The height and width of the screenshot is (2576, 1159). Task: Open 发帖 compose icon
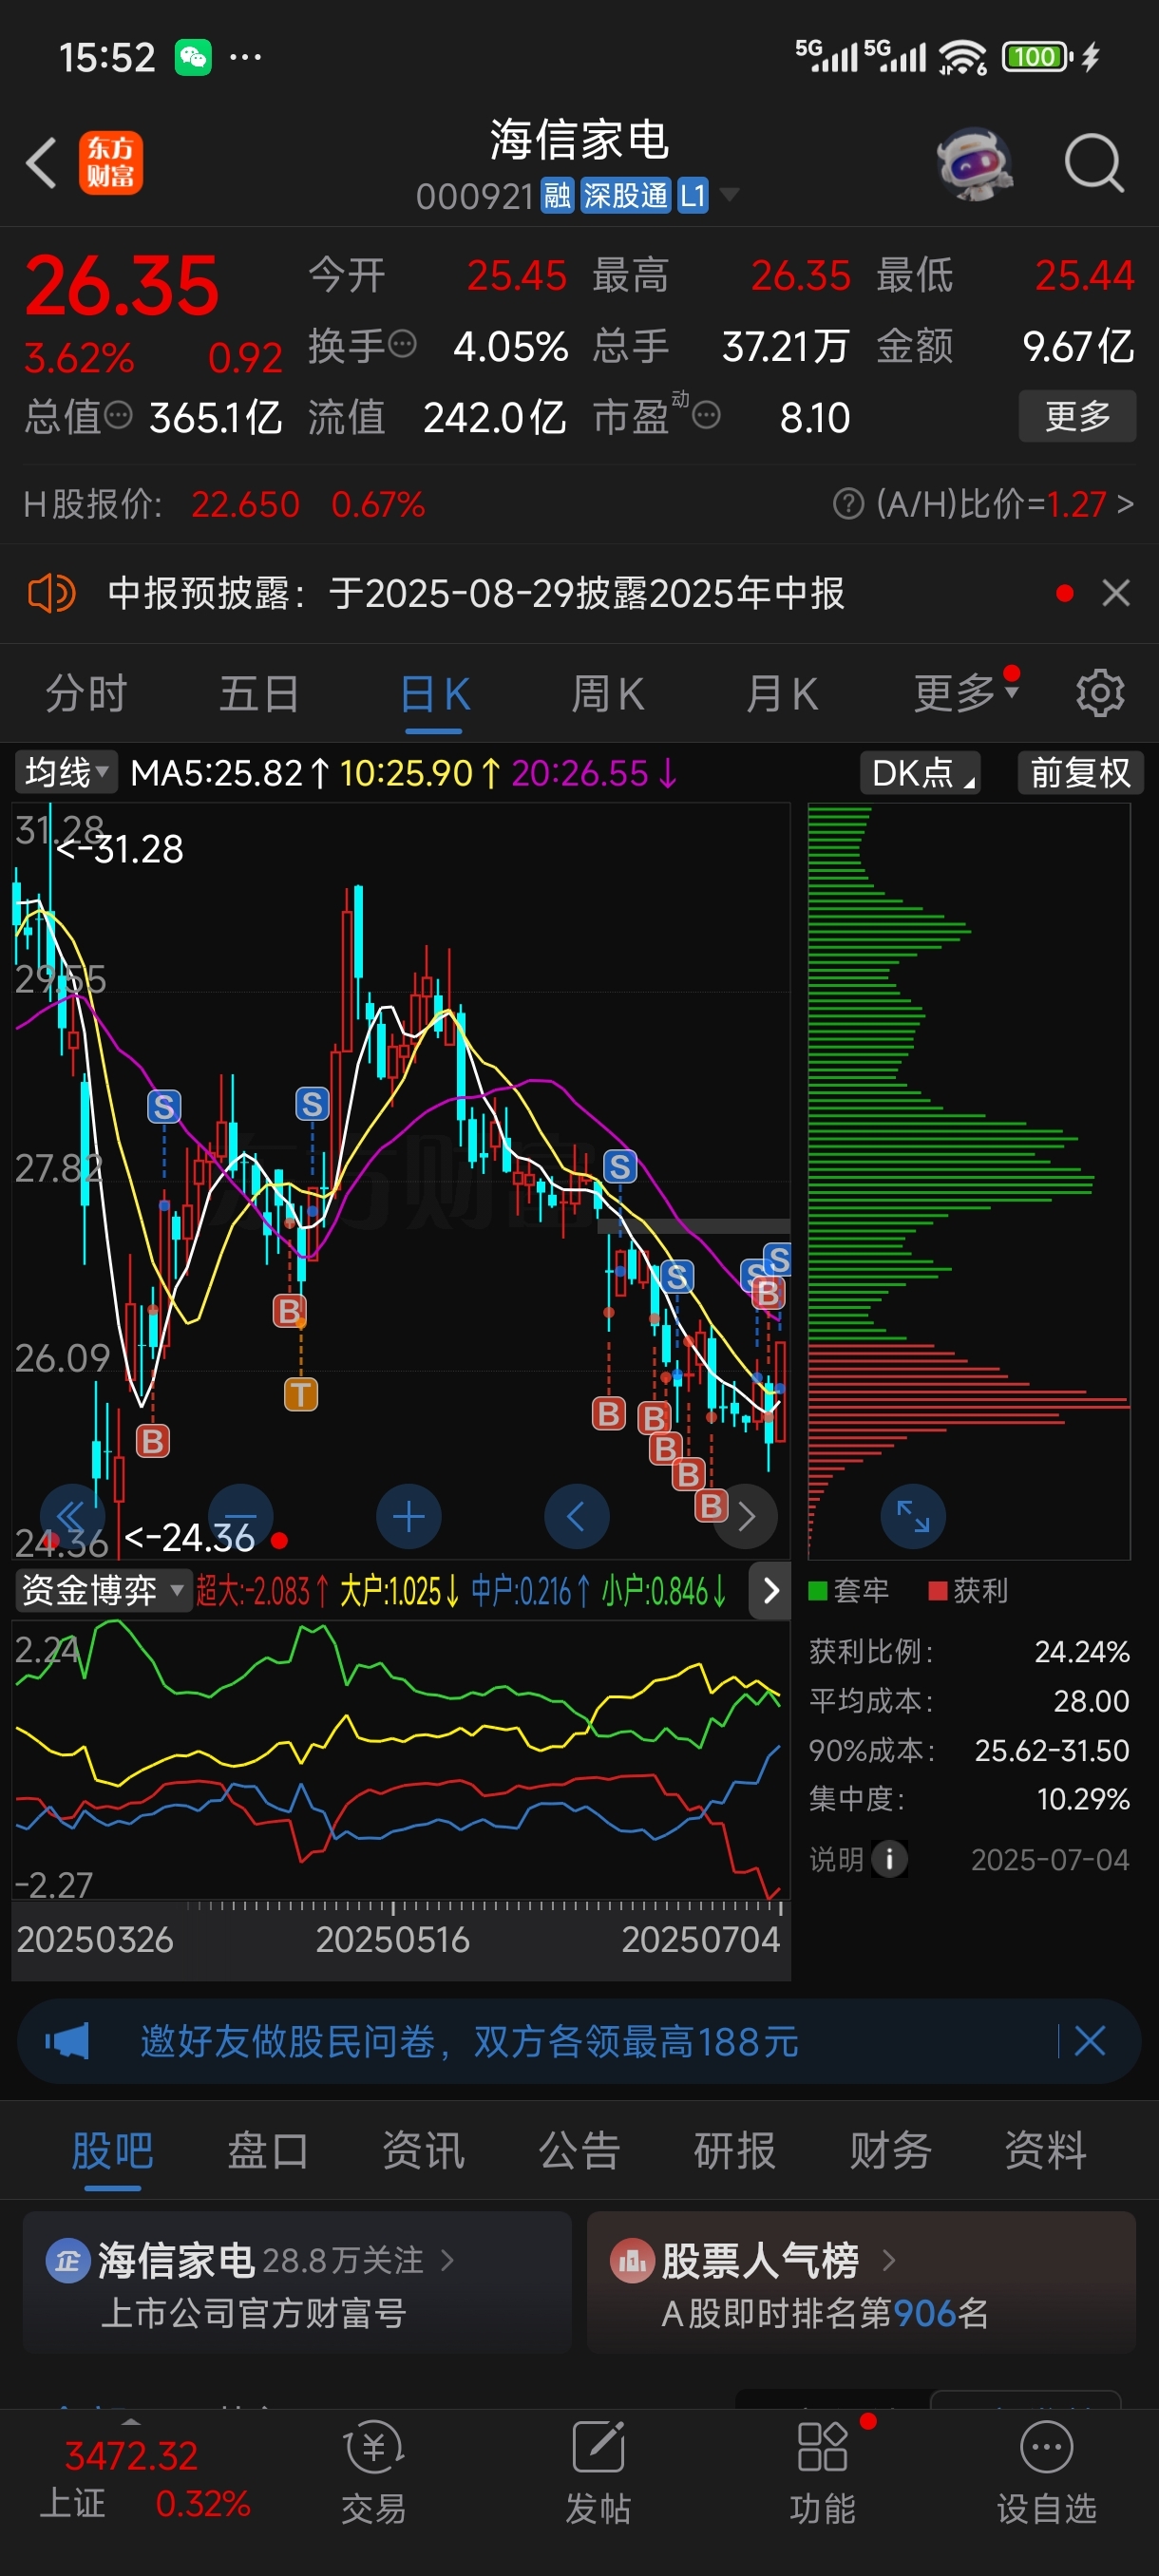pos(598,2472)
